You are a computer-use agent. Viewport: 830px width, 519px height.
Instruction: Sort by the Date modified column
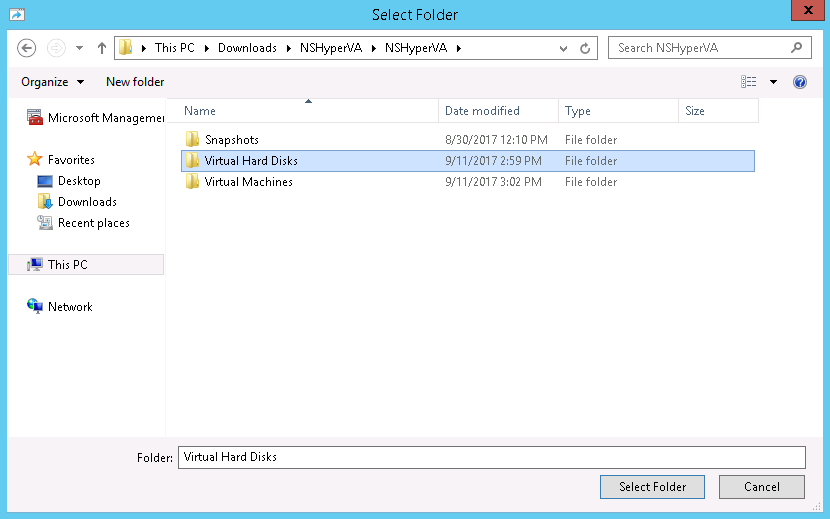(482, 111)
